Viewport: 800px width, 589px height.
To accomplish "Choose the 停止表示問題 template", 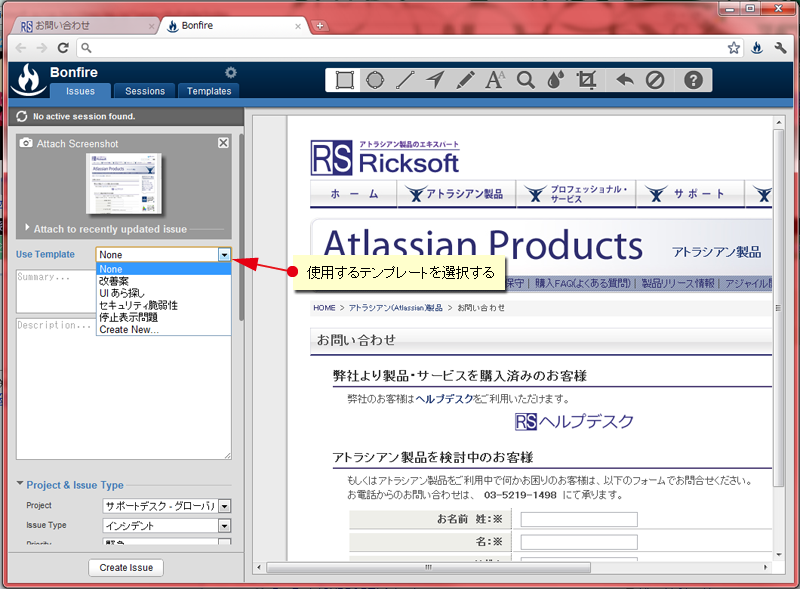I will click(x=163, y=317).
